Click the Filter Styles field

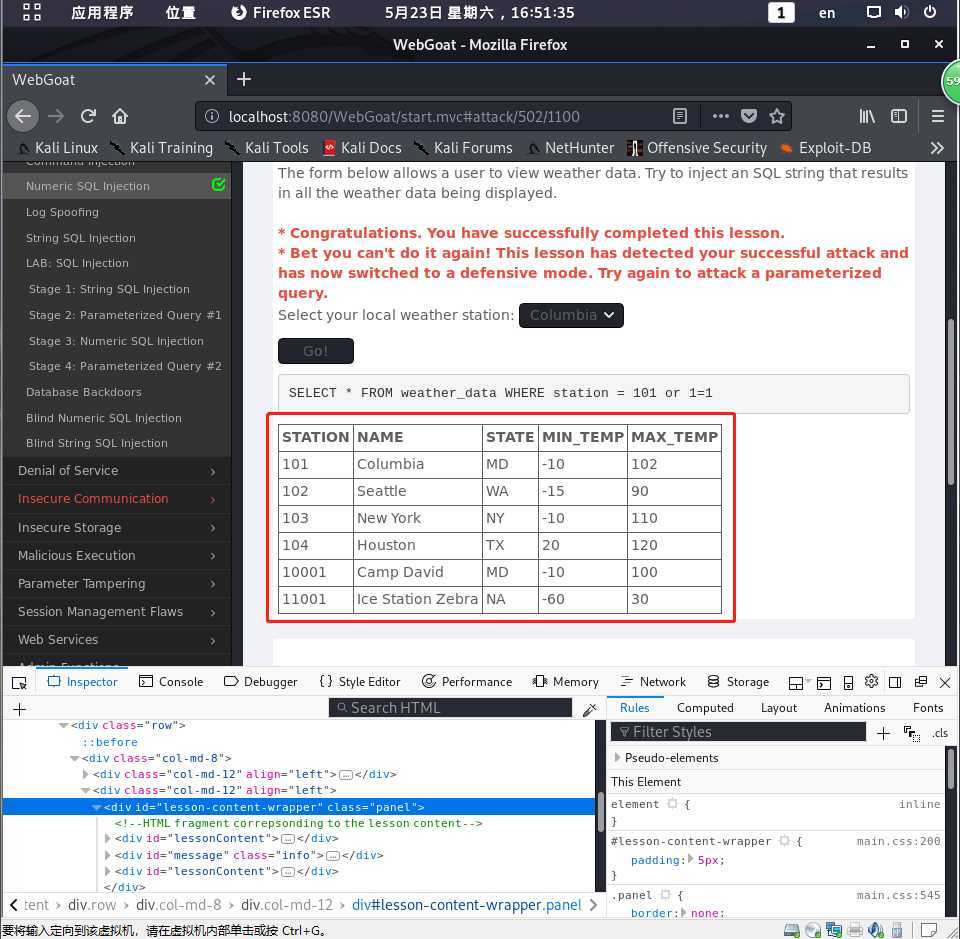tap(738, 732)
